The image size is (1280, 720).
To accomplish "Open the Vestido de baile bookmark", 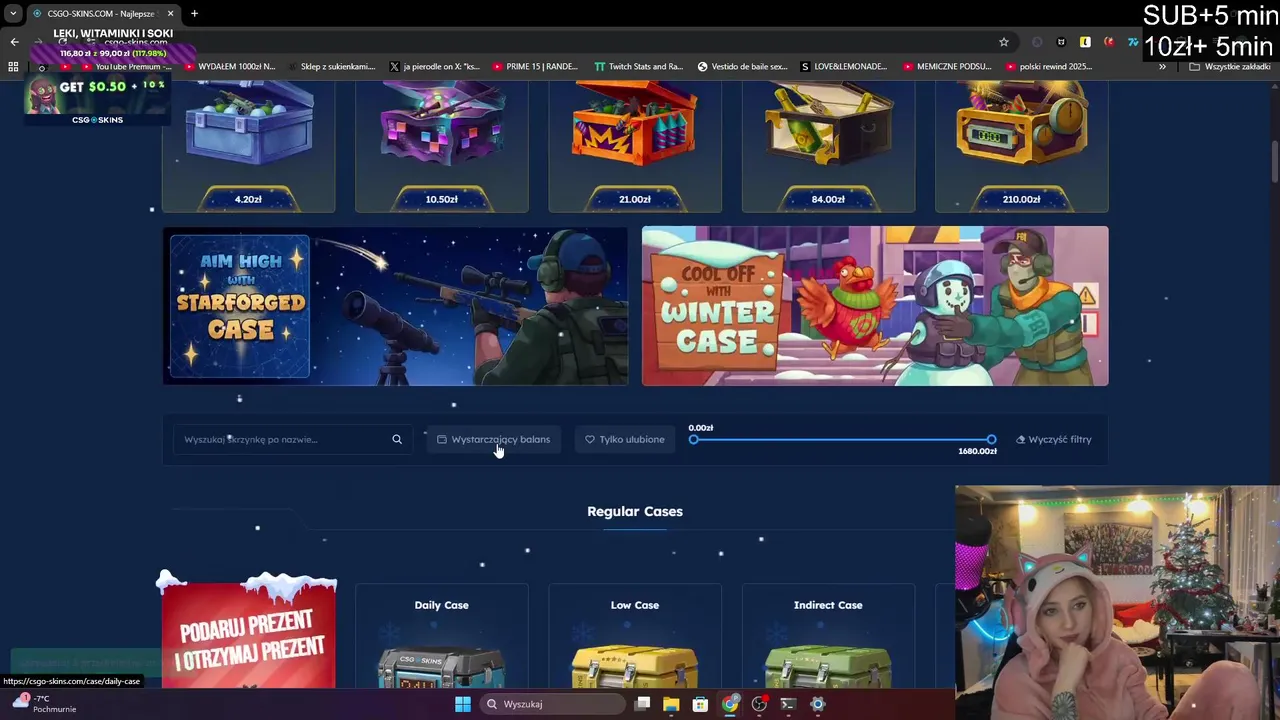I will click(742, 66).
